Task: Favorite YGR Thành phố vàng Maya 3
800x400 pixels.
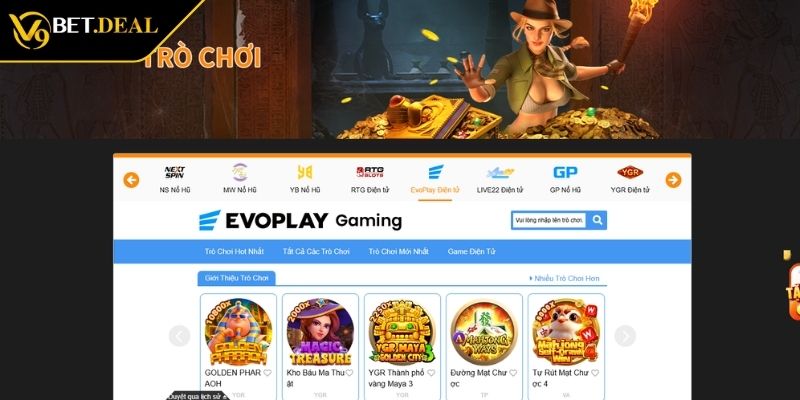Action: (x=431, y=373)
